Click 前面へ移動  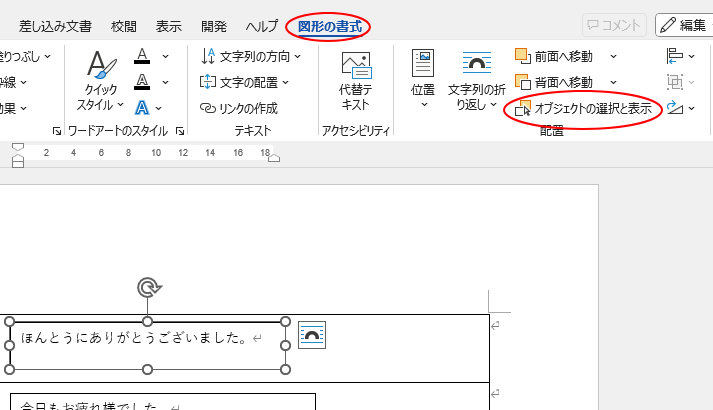pyautogui.click(x=554, y=57)
